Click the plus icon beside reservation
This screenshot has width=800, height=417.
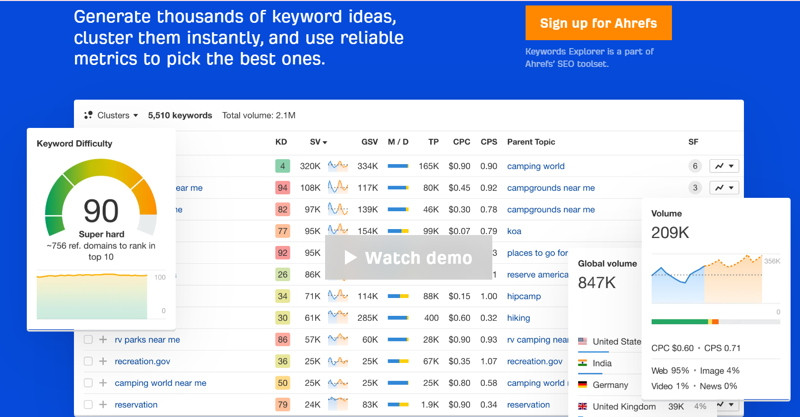point(103,404)
